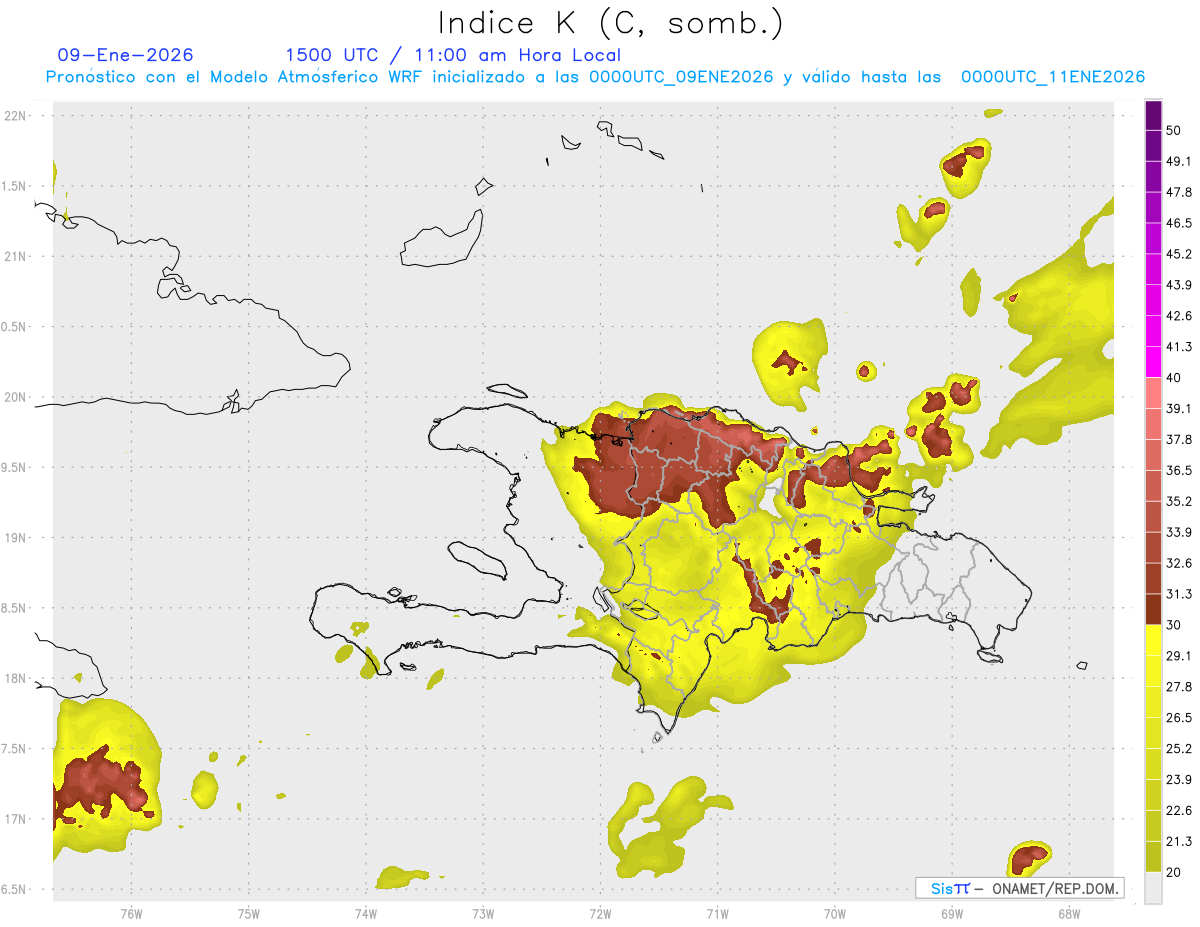Screen dimensions: 1200x927
Task: Click the '19N' latitude label
Action: coord(15,538)
